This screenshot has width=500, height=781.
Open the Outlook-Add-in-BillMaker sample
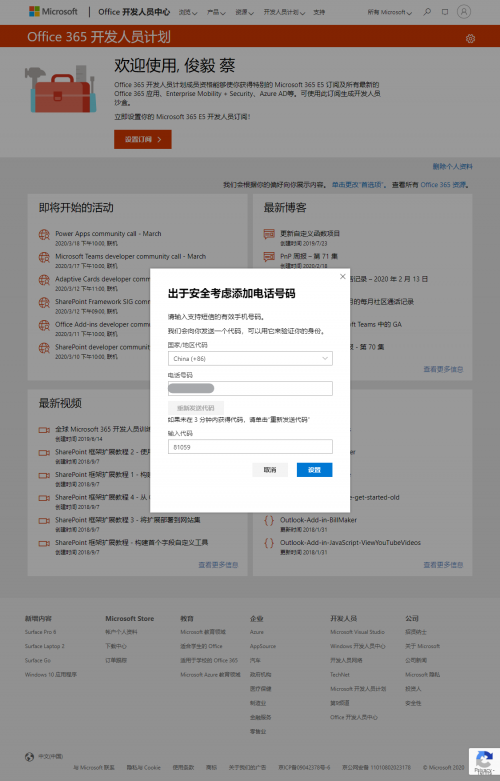point(318,520)
